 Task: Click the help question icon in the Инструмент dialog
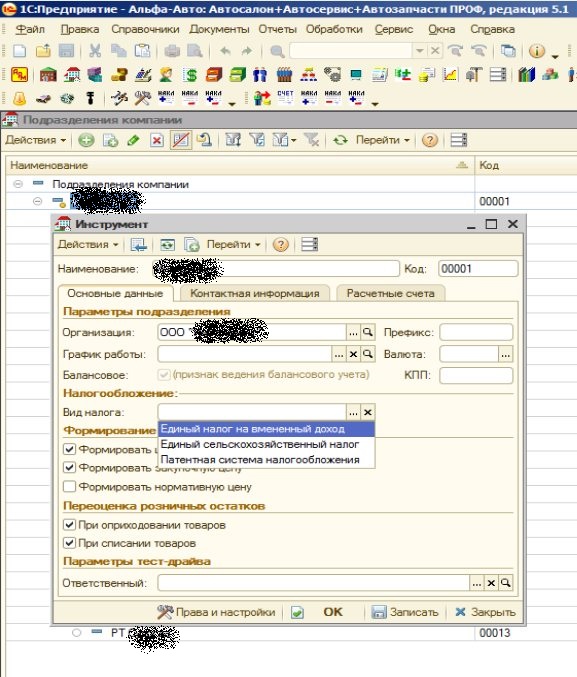[281, 244]
